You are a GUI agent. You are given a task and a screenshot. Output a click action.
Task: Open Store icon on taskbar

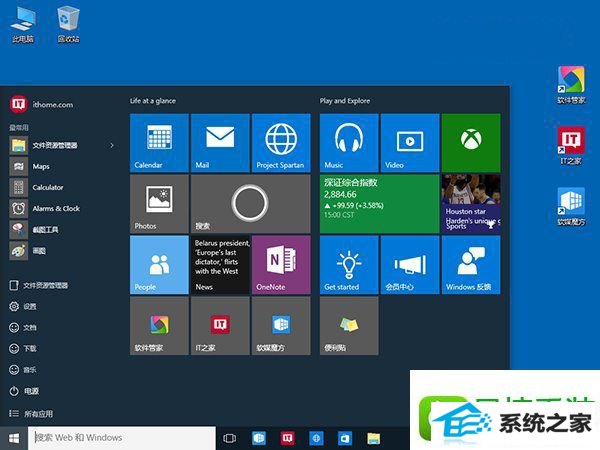345,439
